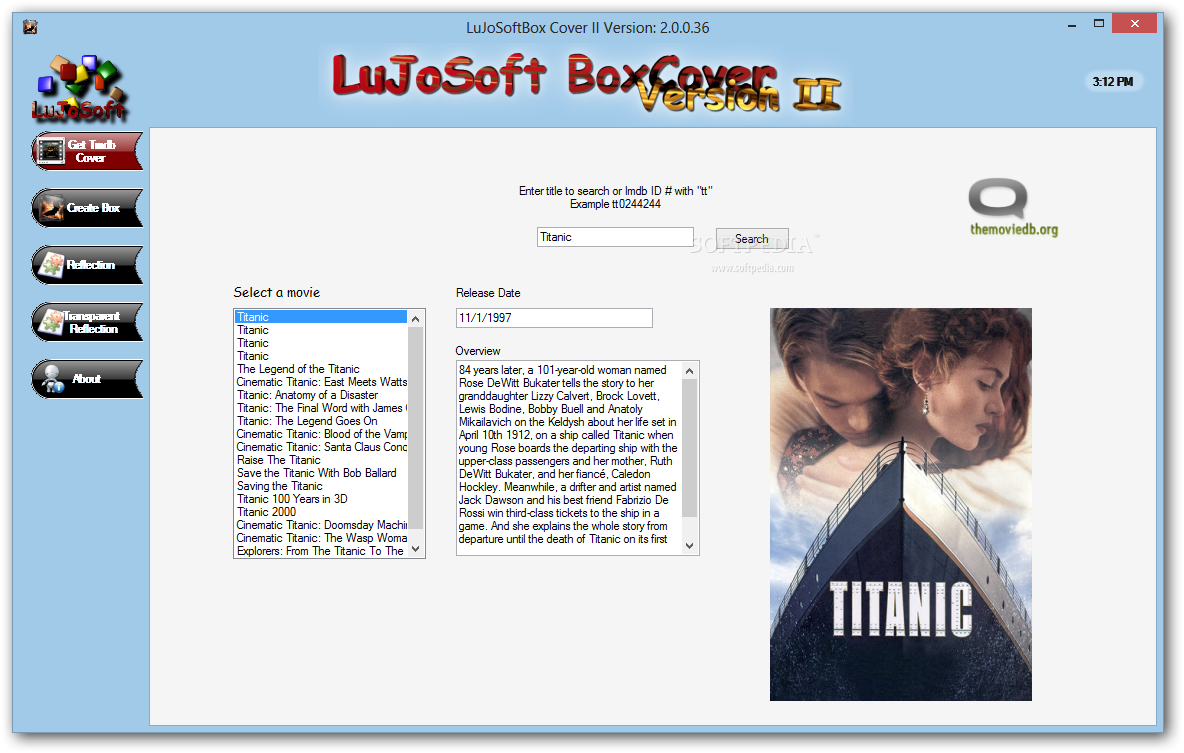Select Saving the Titanic
Image resolution: width=1184 pixels, height=753 pixels.
coord(321,486)
